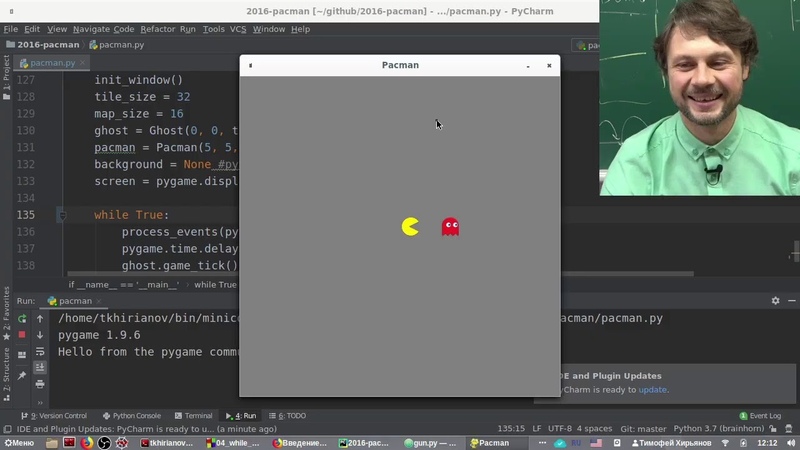Open OBS Studio icon in taskbar
Viewport: 800px width, 450px height.
tap(104, 443)
